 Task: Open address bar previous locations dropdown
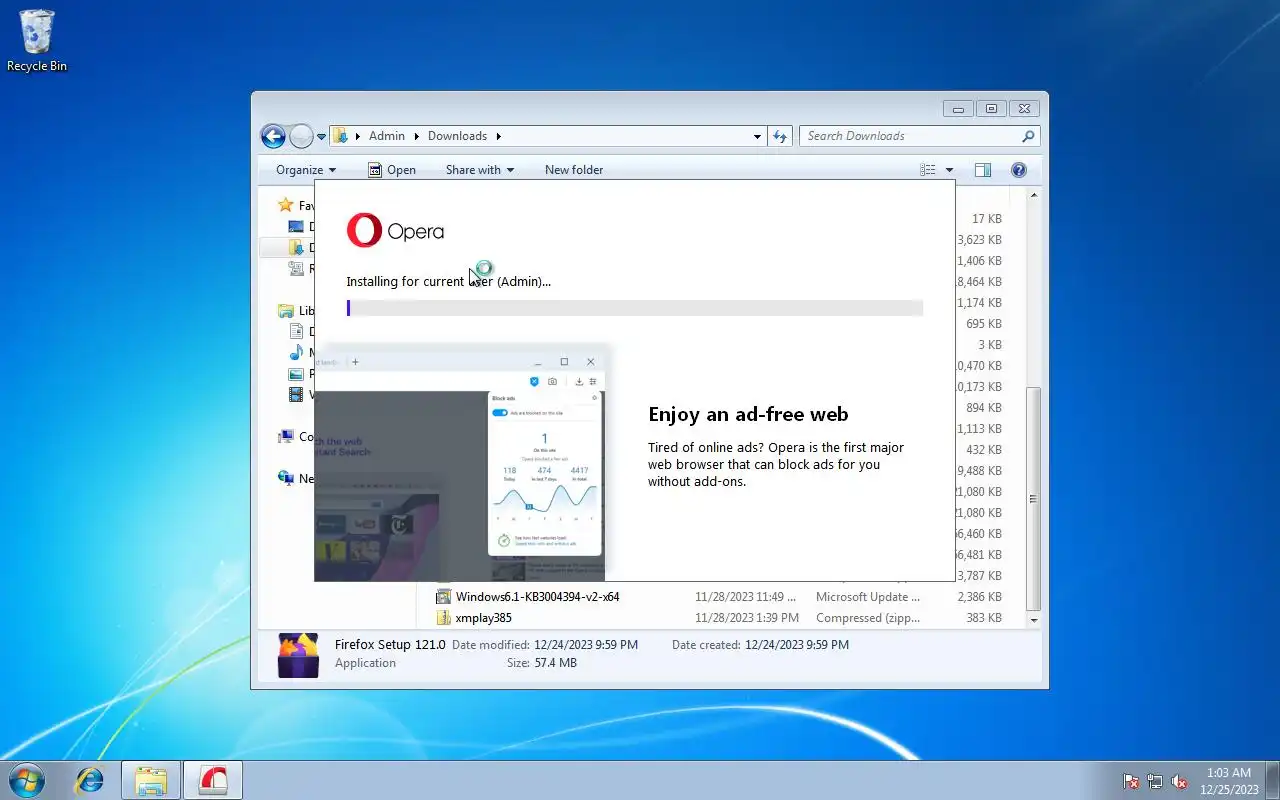pos(757,136)
